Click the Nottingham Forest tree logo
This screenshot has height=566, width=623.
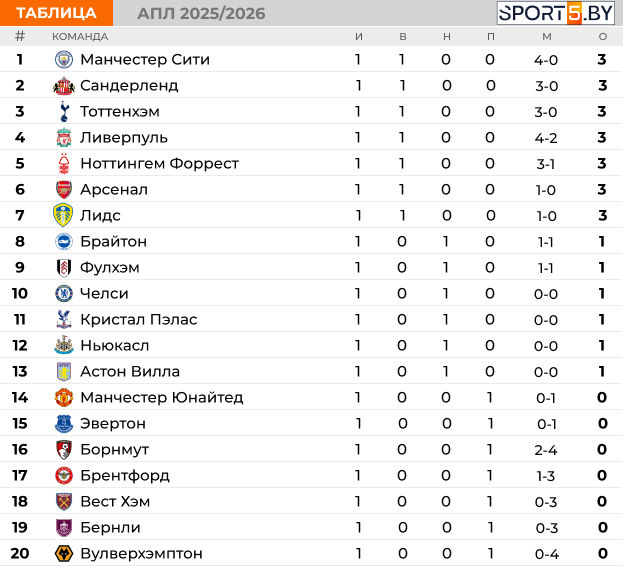64,164
